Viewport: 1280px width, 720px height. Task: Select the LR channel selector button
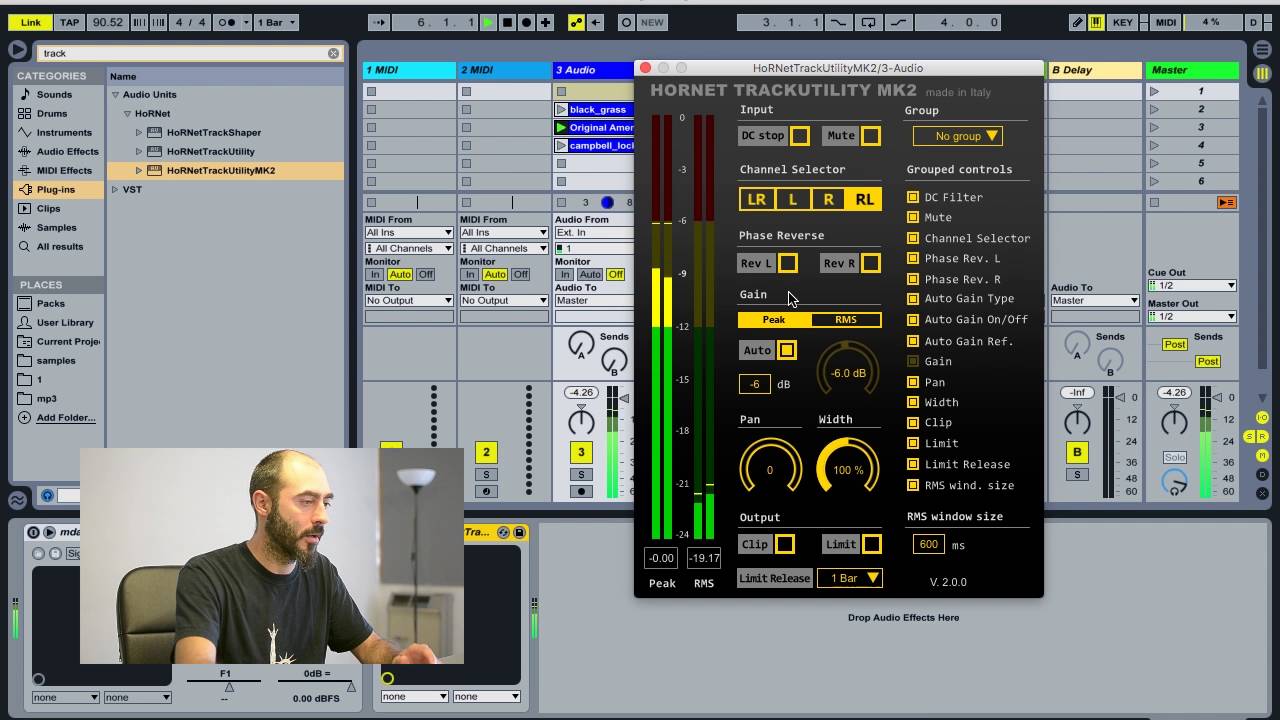[x=757, y=199]
